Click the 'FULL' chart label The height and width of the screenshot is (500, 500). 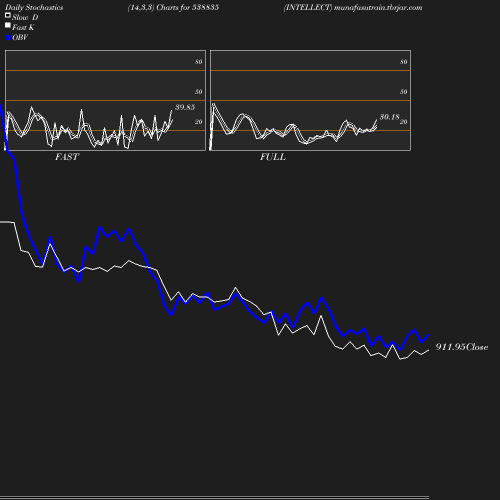pos(273,157)
